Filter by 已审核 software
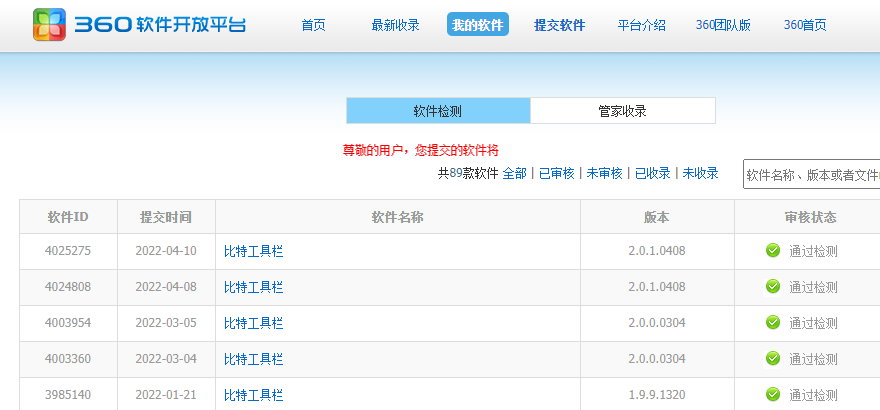This screenshot has width=880, height=410. click(556, 173)
